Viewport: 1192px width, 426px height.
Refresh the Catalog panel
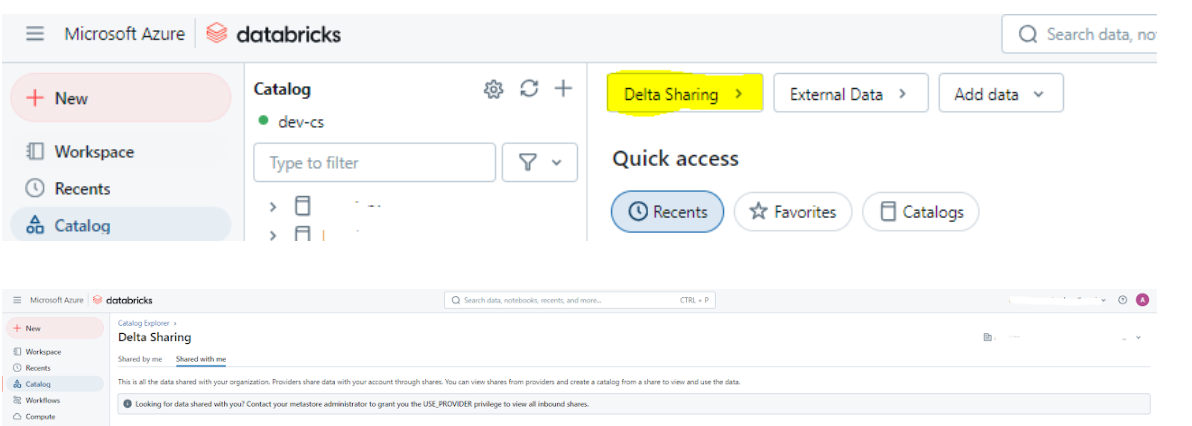(x=529, y=89)
